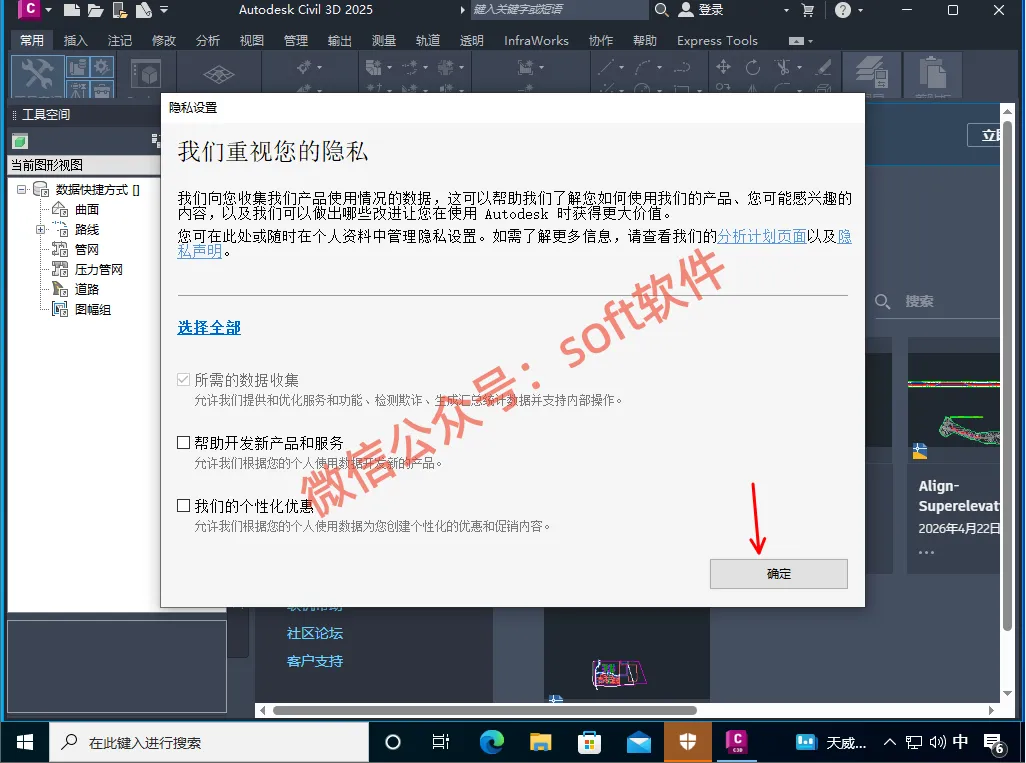
Task: Open the 帮助 ribbon tab
Action: coord(645,41)
